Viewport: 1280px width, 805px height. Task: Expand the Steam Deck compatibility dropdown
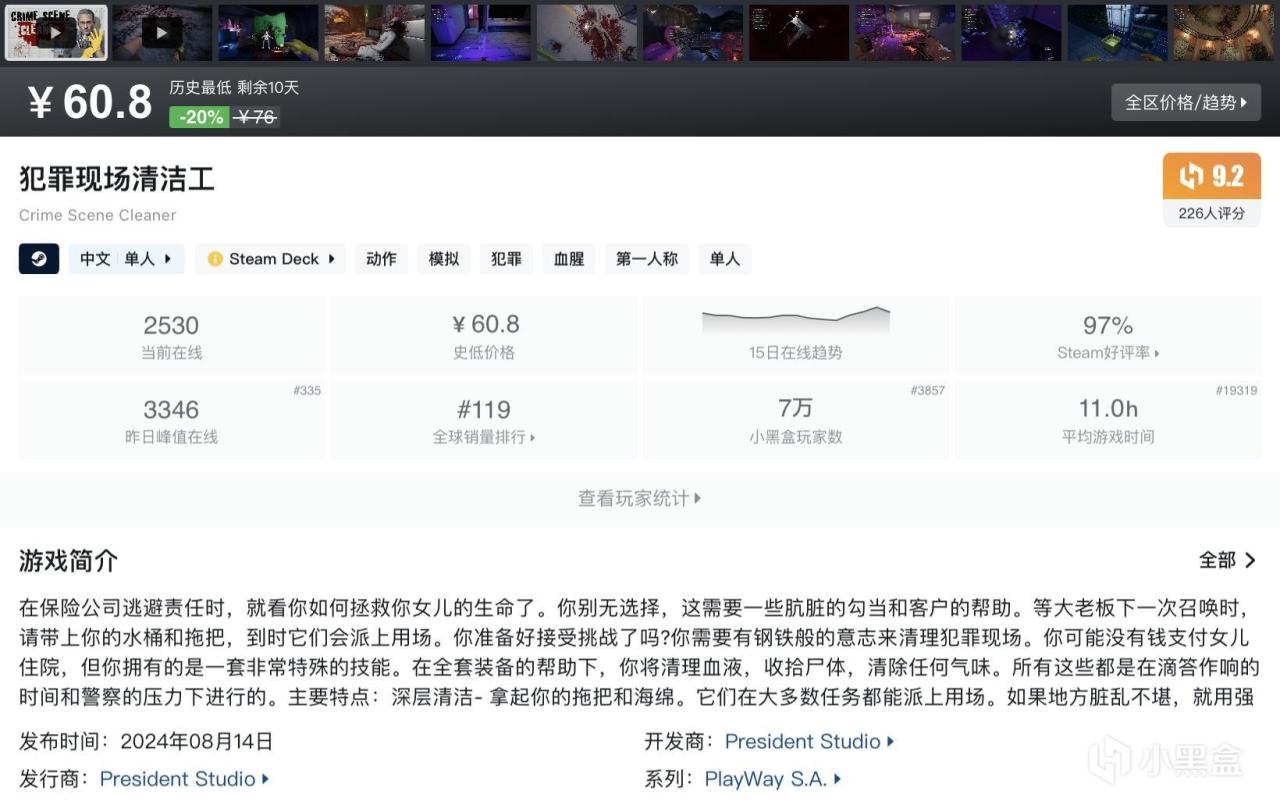click(270, 259)
